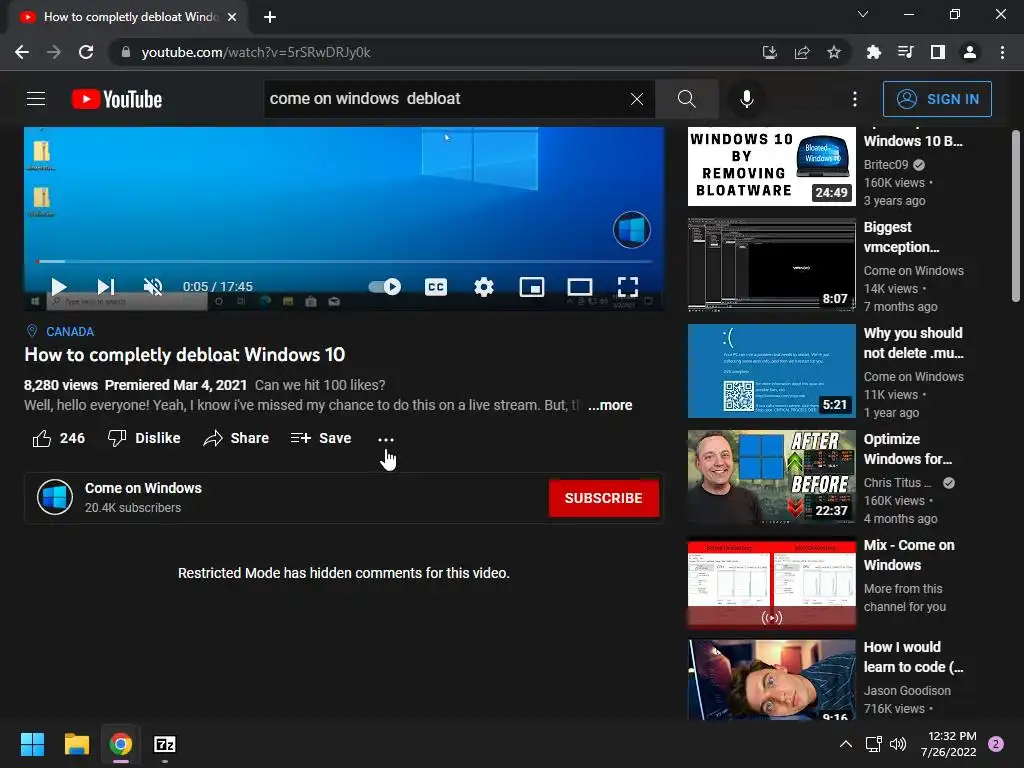The height and width of the screenshot is (768, 1024).
Task: Open YouTube settings three-dot menu
Action: coord(855,99)
